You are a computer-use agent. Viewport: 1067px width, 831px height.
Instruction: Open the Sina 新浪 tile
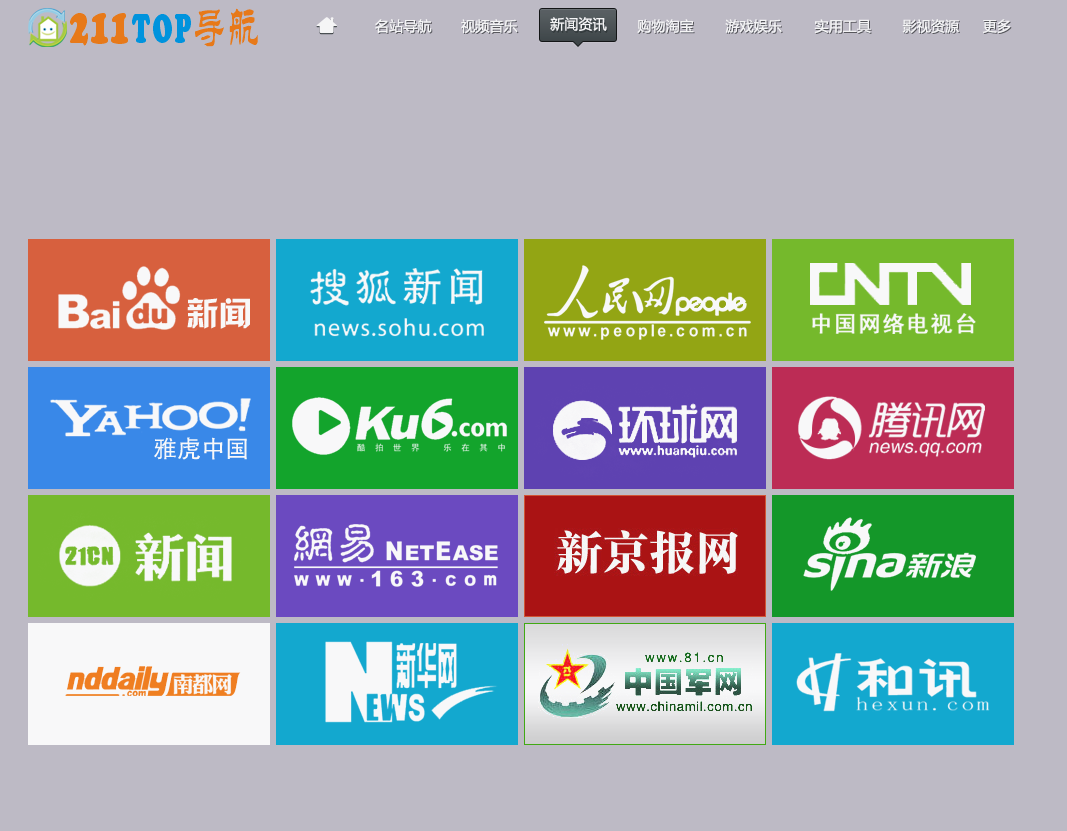pos(893,556)
